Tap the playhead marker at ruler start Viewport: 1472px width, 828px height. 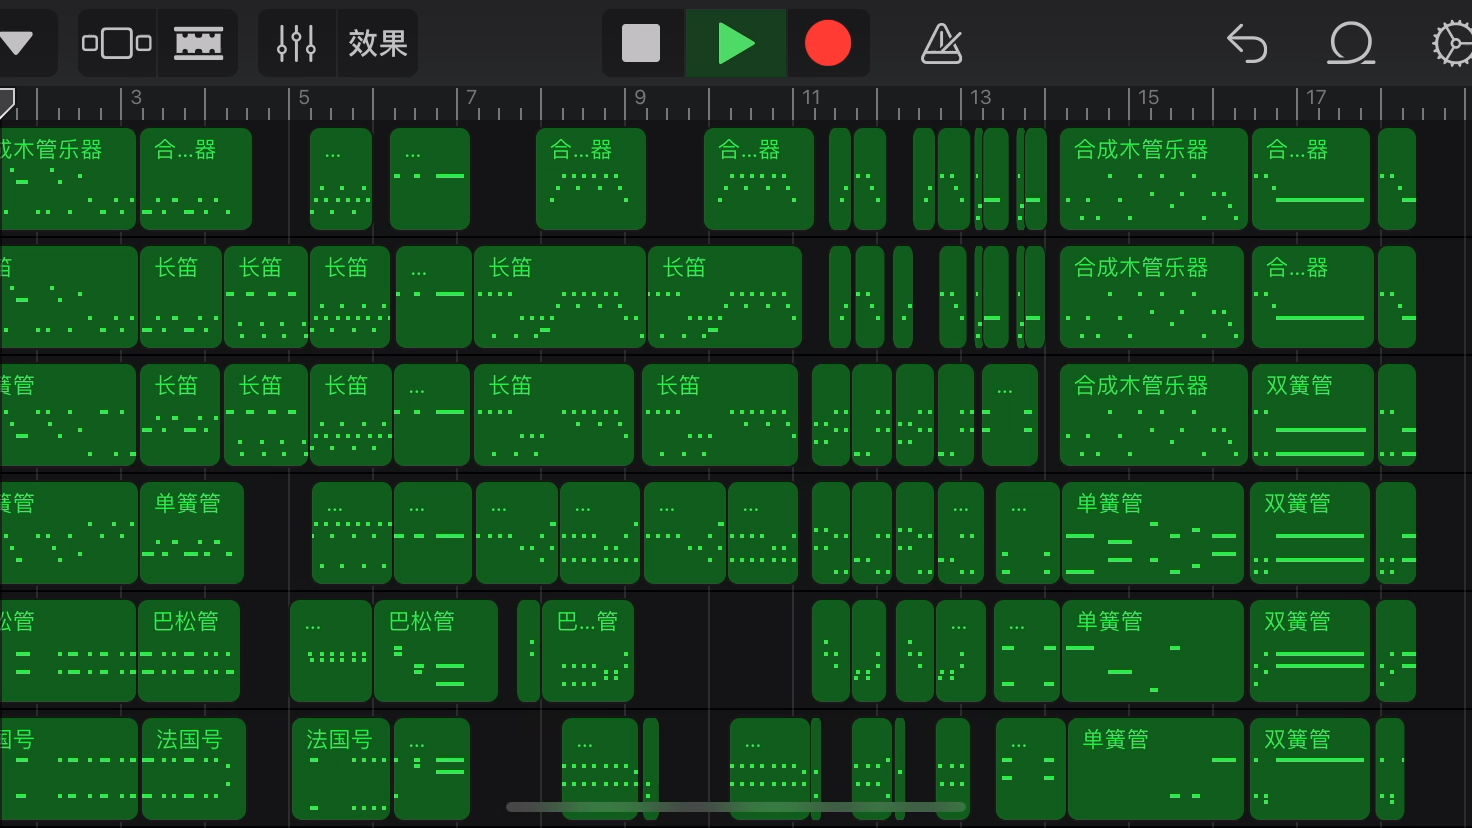coord(7,101)
